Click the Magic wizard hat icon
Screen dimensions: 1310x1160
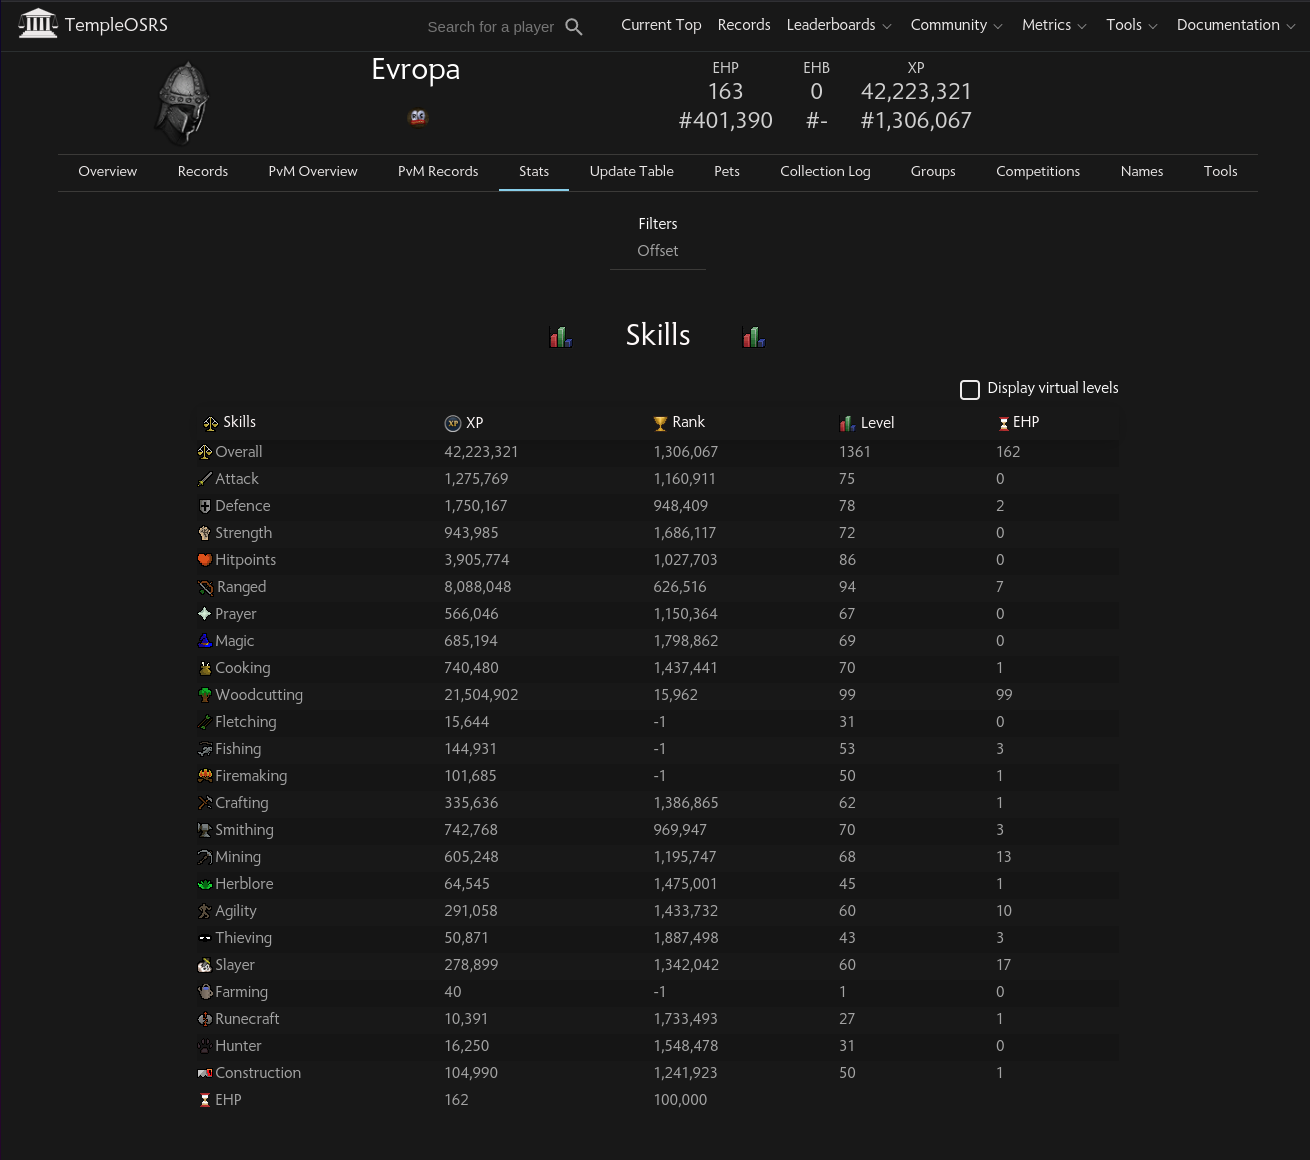pyautogui.click(x=205, y=641)
